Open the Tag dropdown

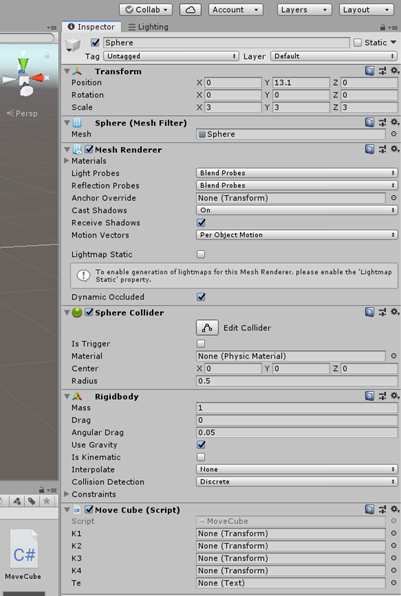click(171, 56)
